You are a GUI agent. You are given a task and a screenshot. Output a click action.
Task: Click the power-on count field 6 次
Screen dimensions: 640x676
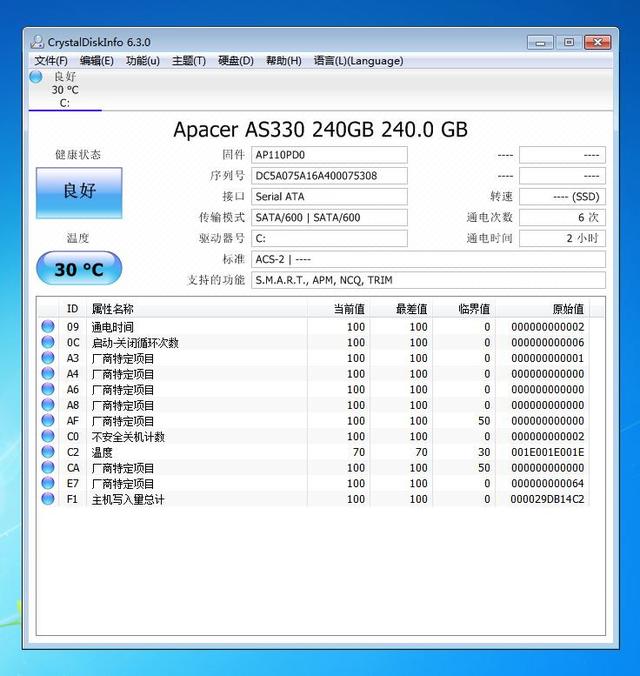coord(562,217)
